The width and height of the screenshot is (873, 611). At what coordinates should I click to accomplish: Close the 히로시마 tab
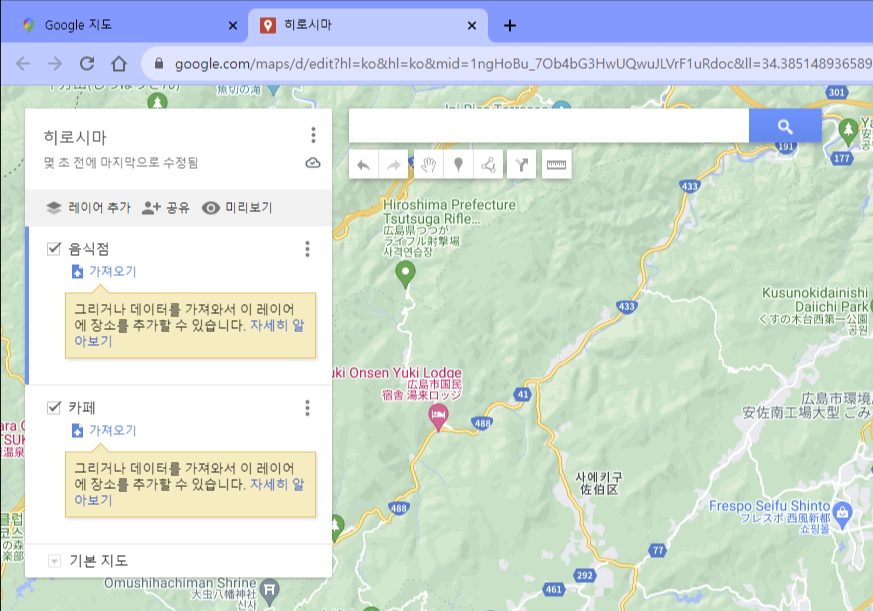[472, 26]
